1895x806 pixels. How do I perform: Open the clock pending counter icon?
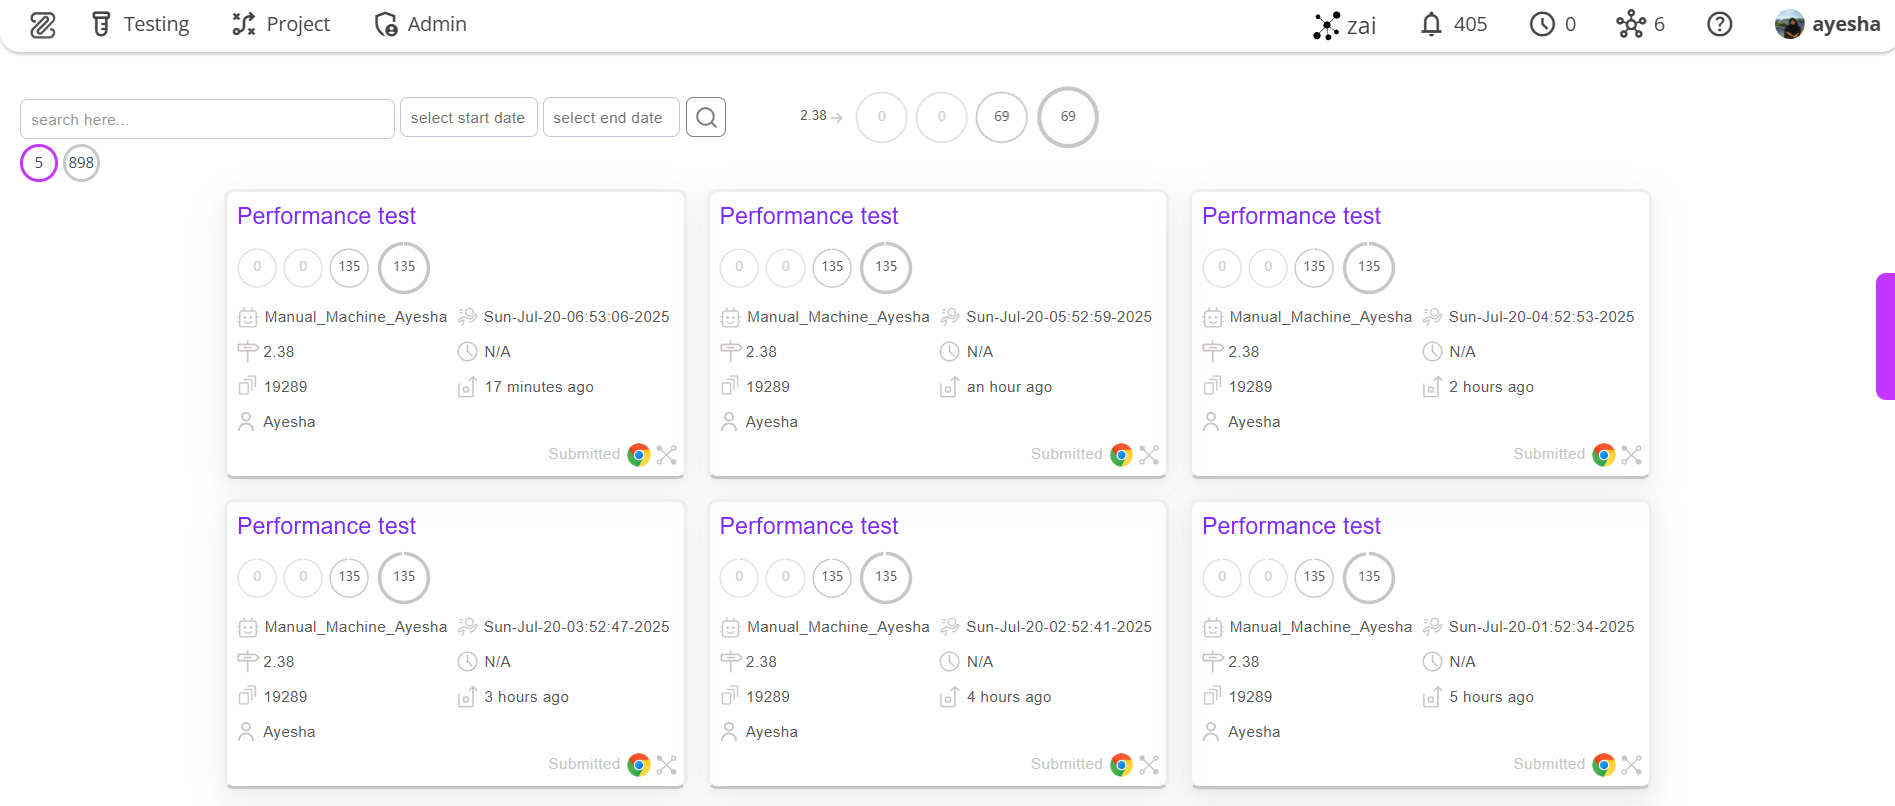tap(1542, 24)
